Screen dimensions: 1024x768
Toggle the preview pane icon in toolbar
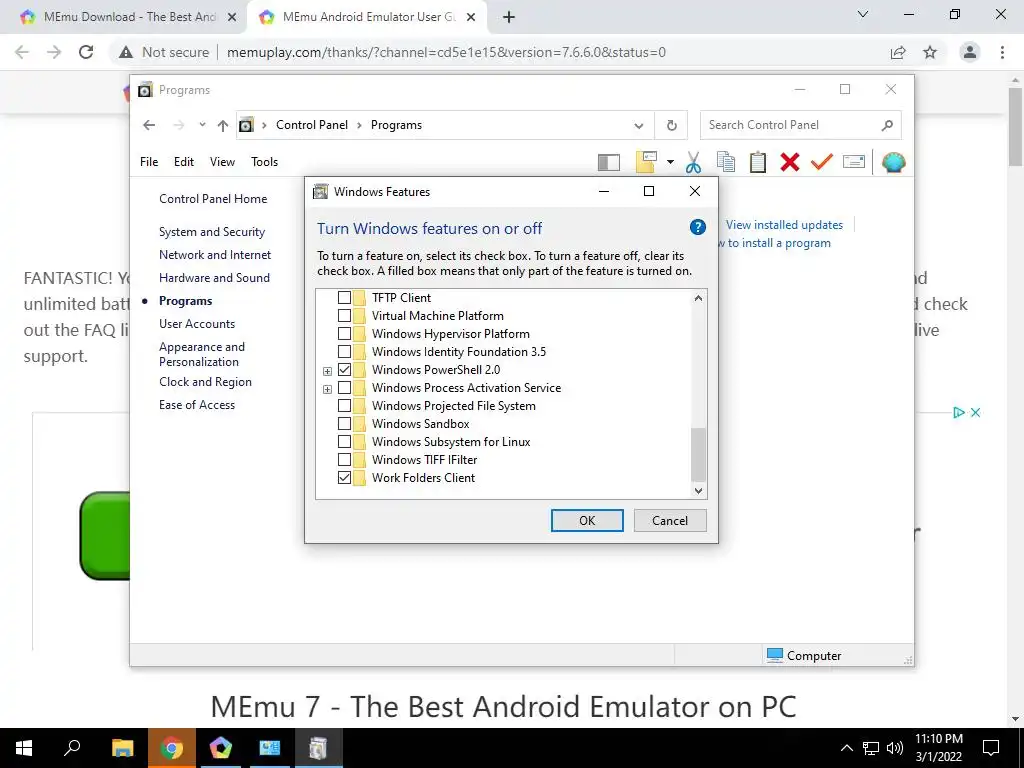[609, 162]
